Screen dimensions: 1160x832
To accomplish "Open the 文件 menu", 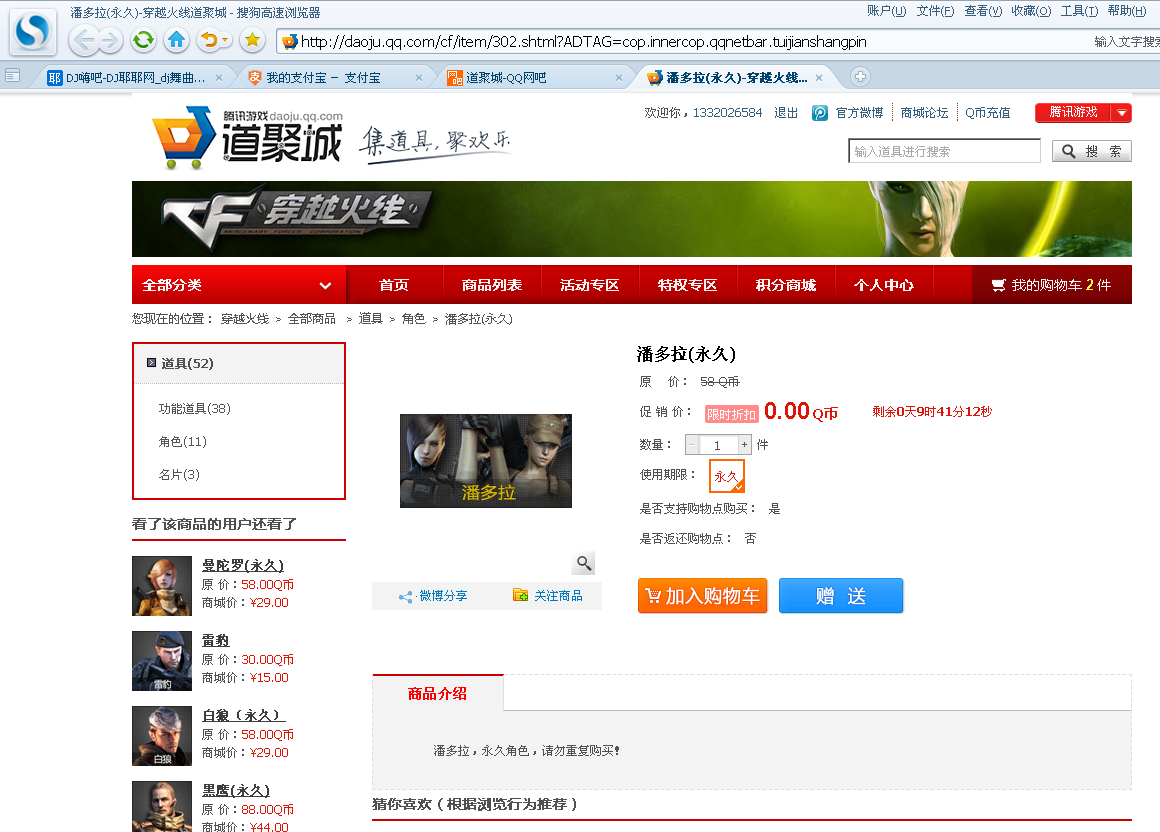I will (935, 11).
